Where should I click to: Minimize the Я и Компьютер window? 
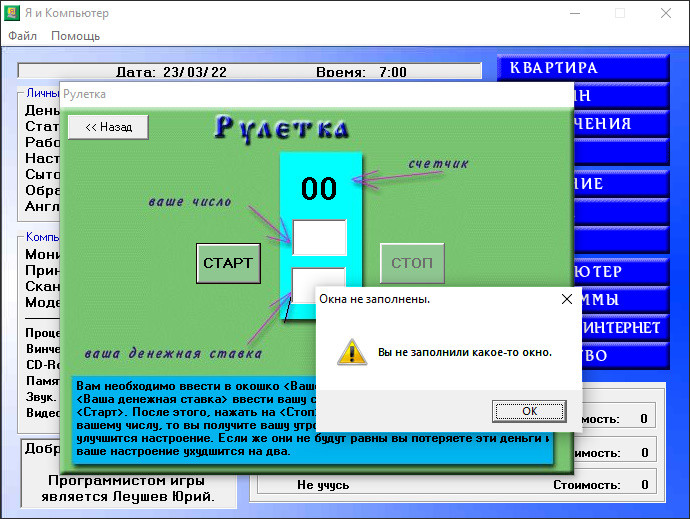pyautogui.click(x=575, y=13)
